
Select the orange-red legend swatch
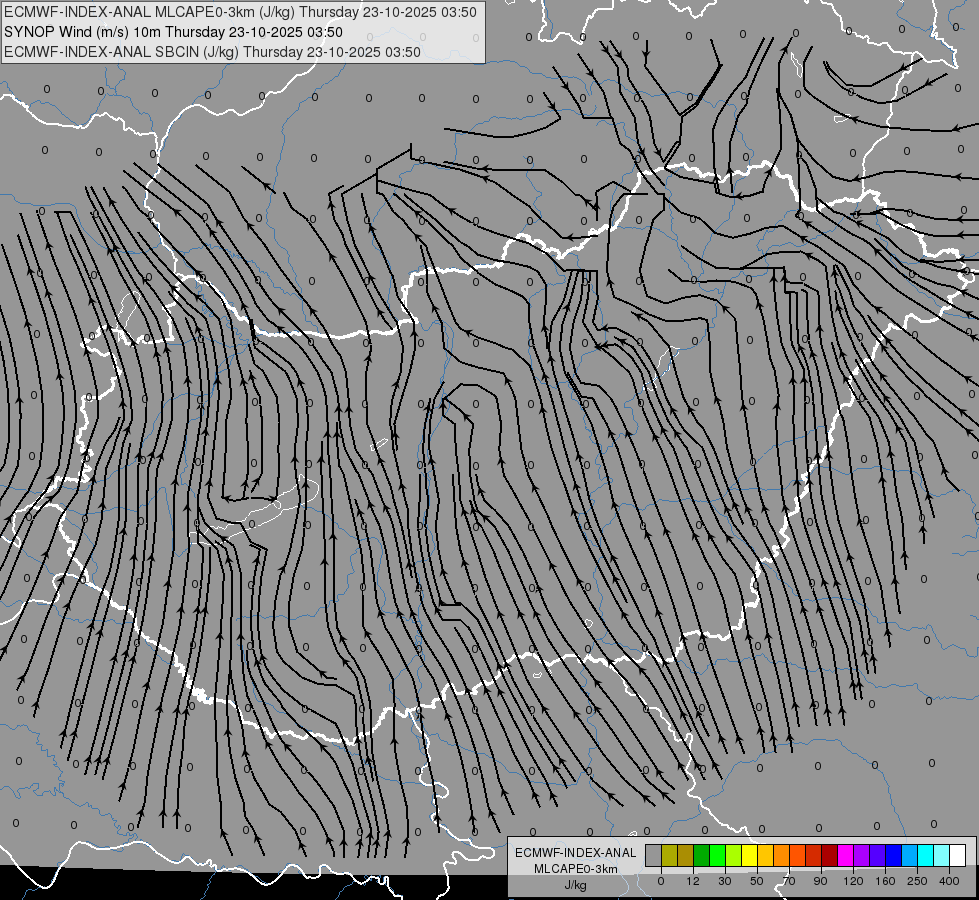[x=797, y=855]
